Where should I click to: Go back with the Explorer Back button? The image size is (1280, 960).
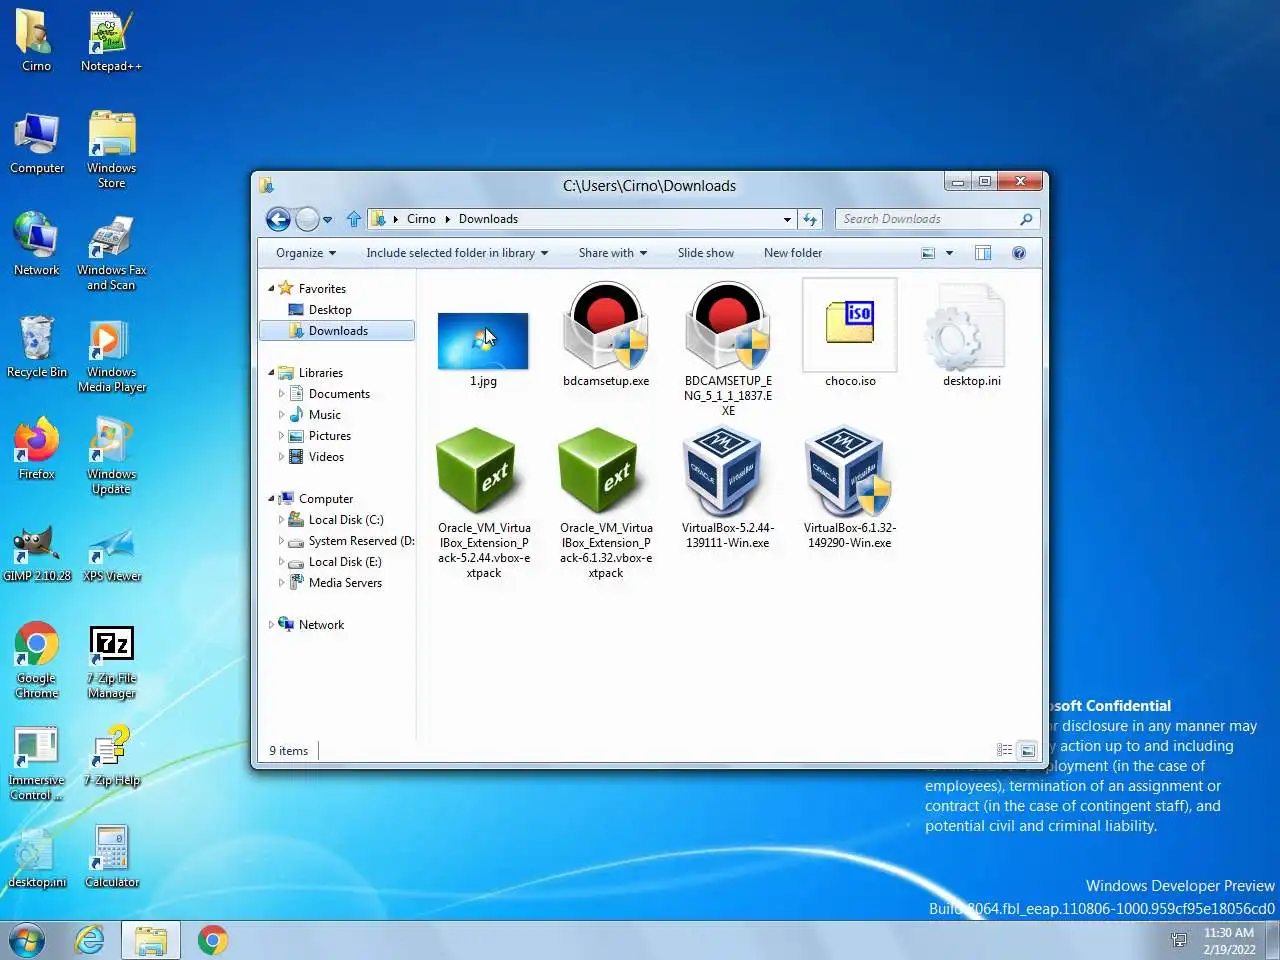coord(279,219)
